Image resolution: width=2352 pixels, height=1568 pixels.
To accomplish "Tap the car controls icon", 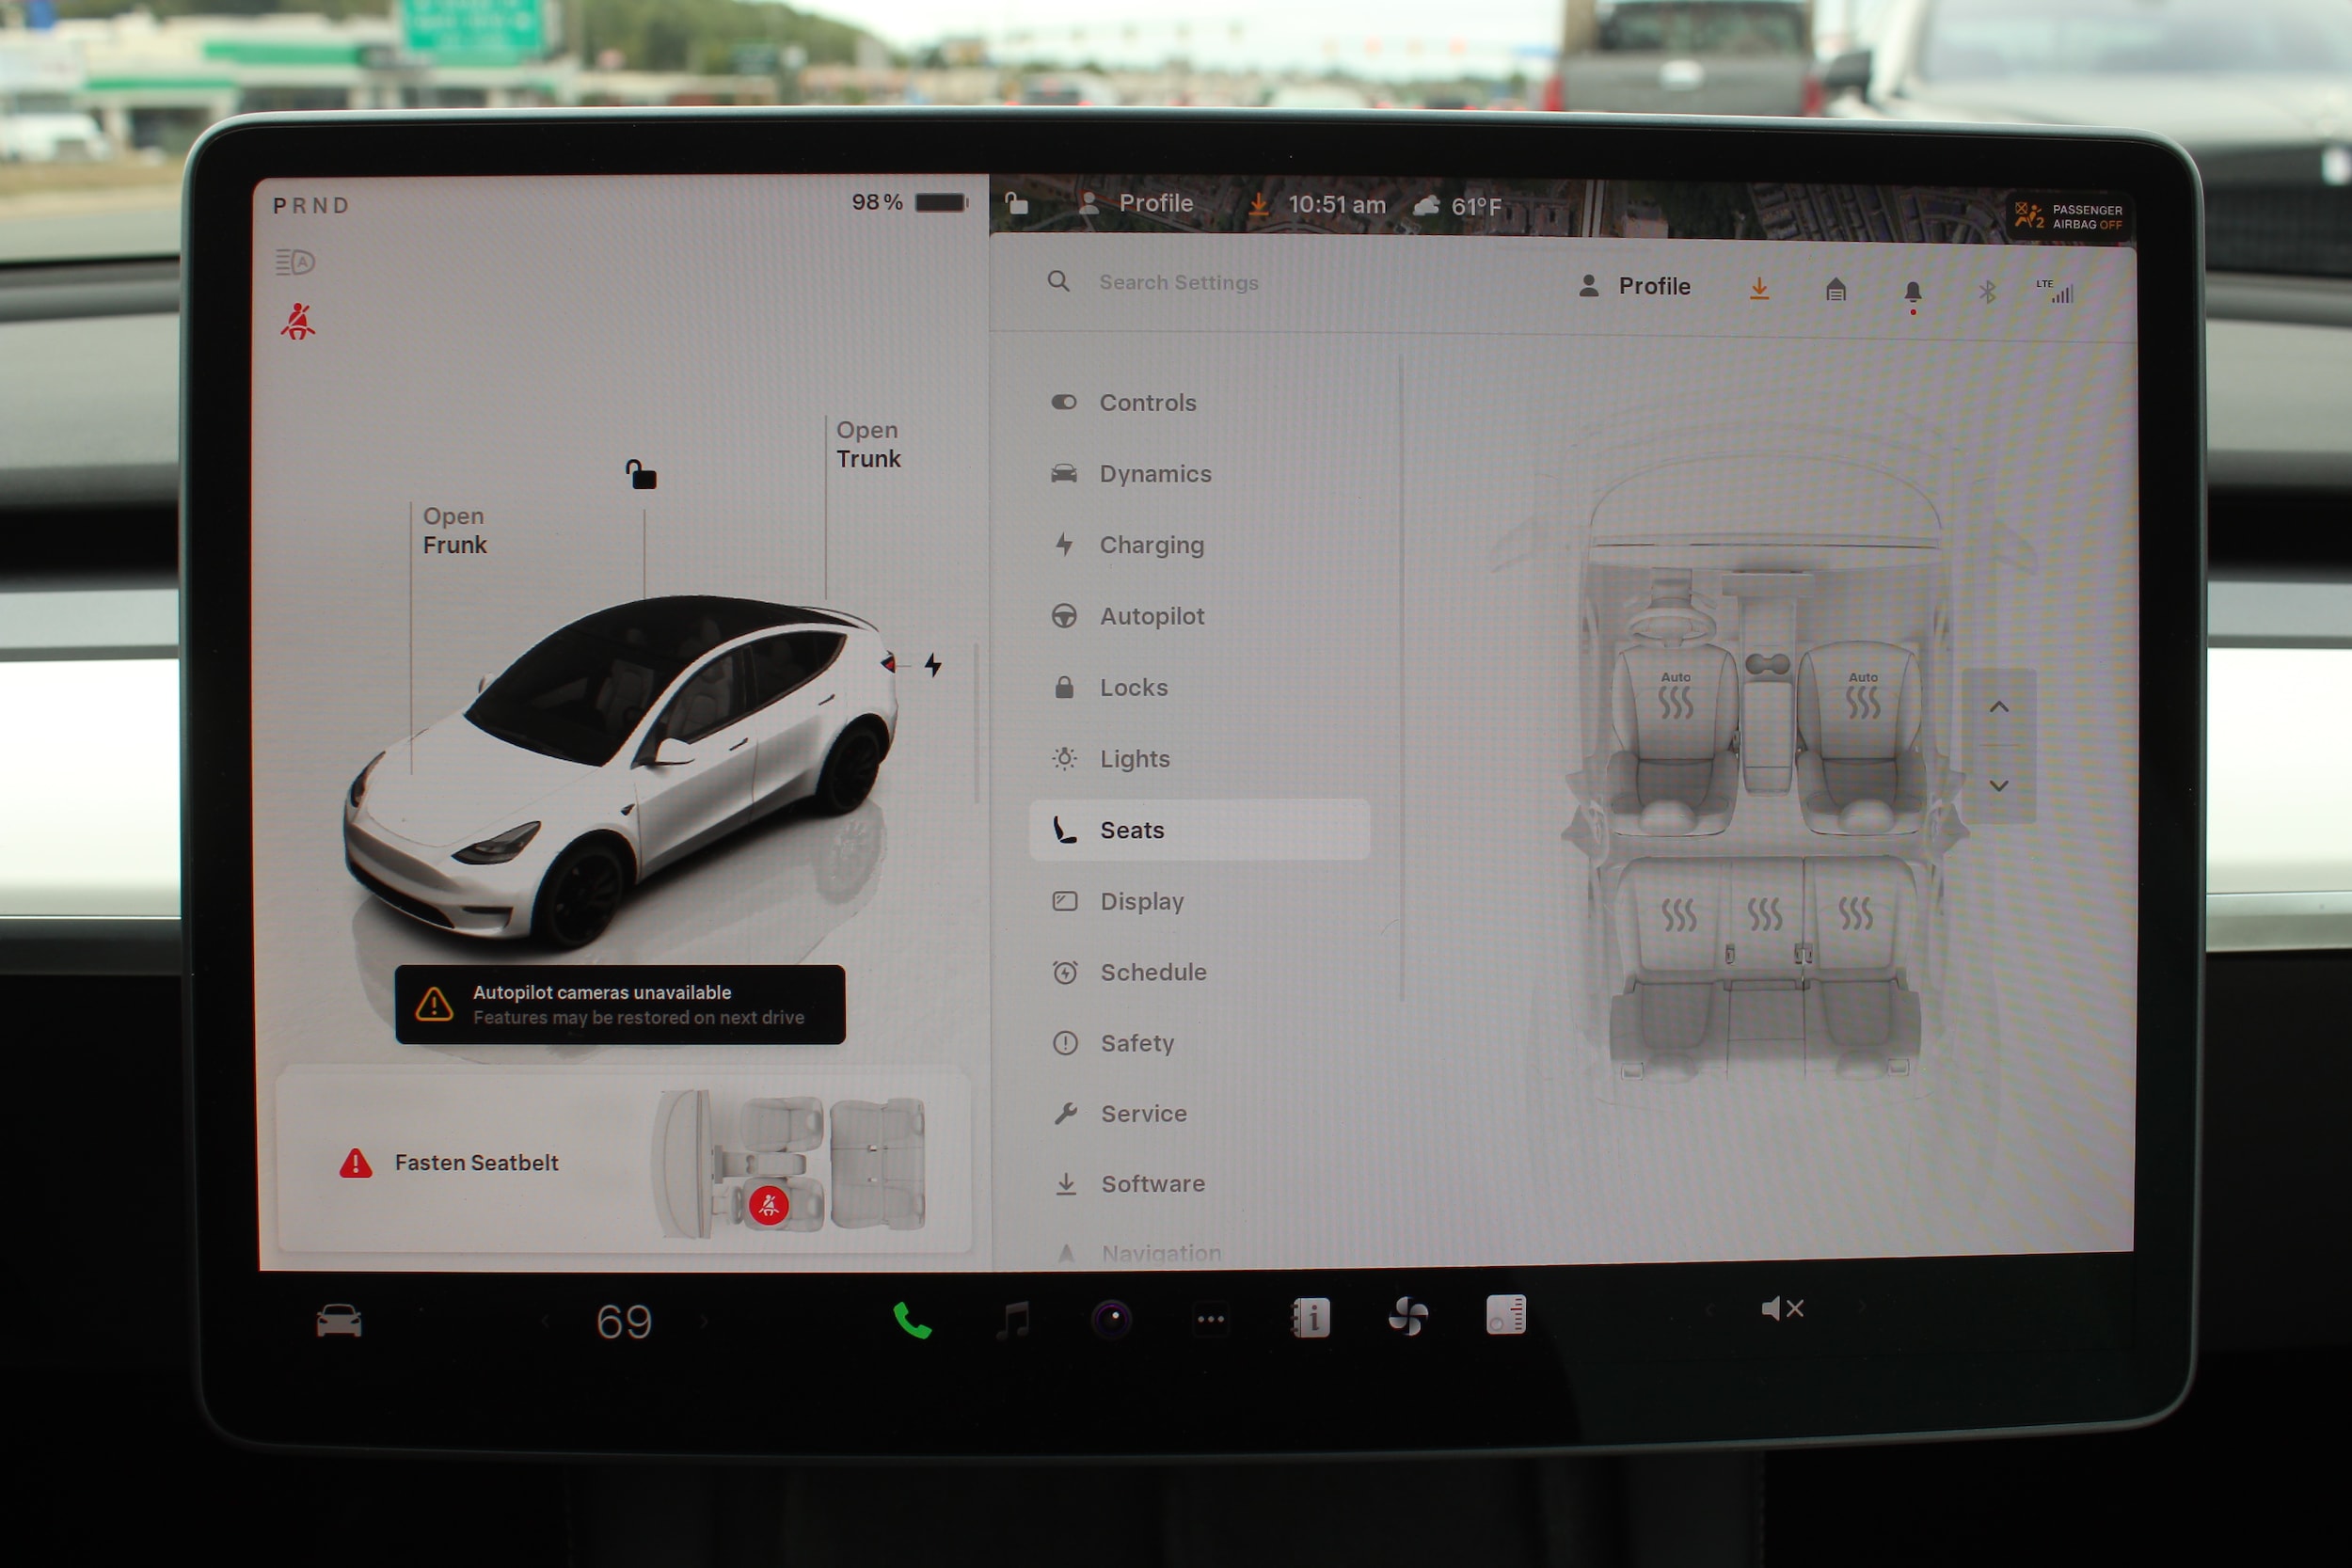I will point(339,1321).
